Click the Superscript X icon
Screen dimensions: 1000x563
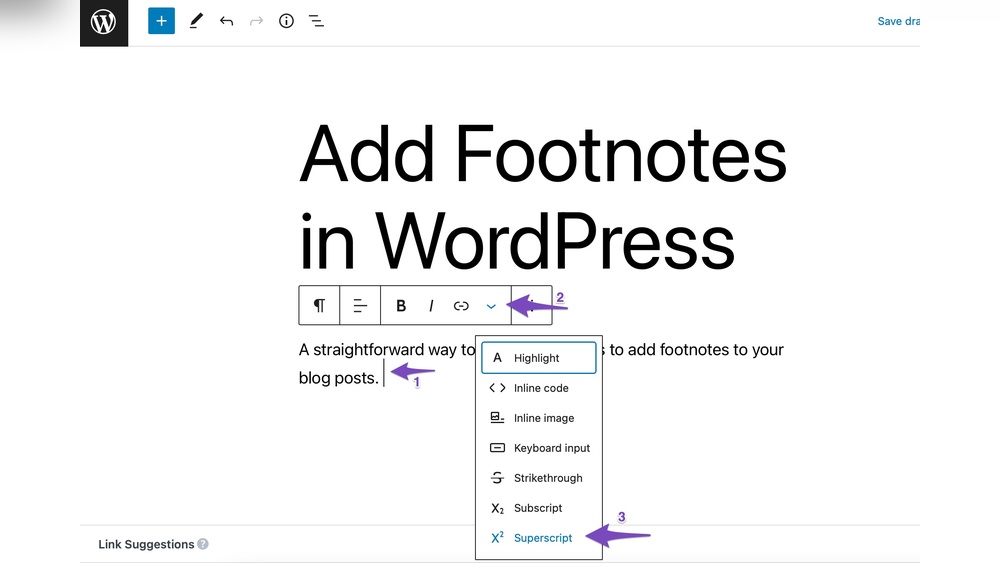point(497,537)
